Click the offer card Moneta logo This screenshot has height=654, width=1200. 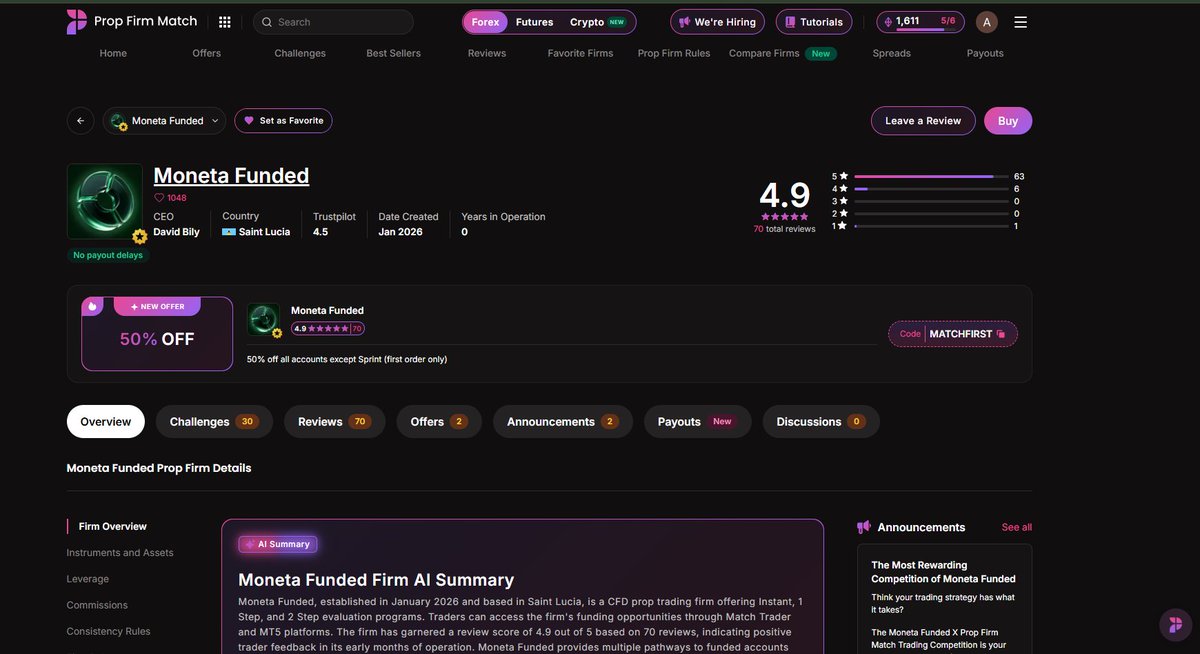pyautogui.click(x=264, y=319)
